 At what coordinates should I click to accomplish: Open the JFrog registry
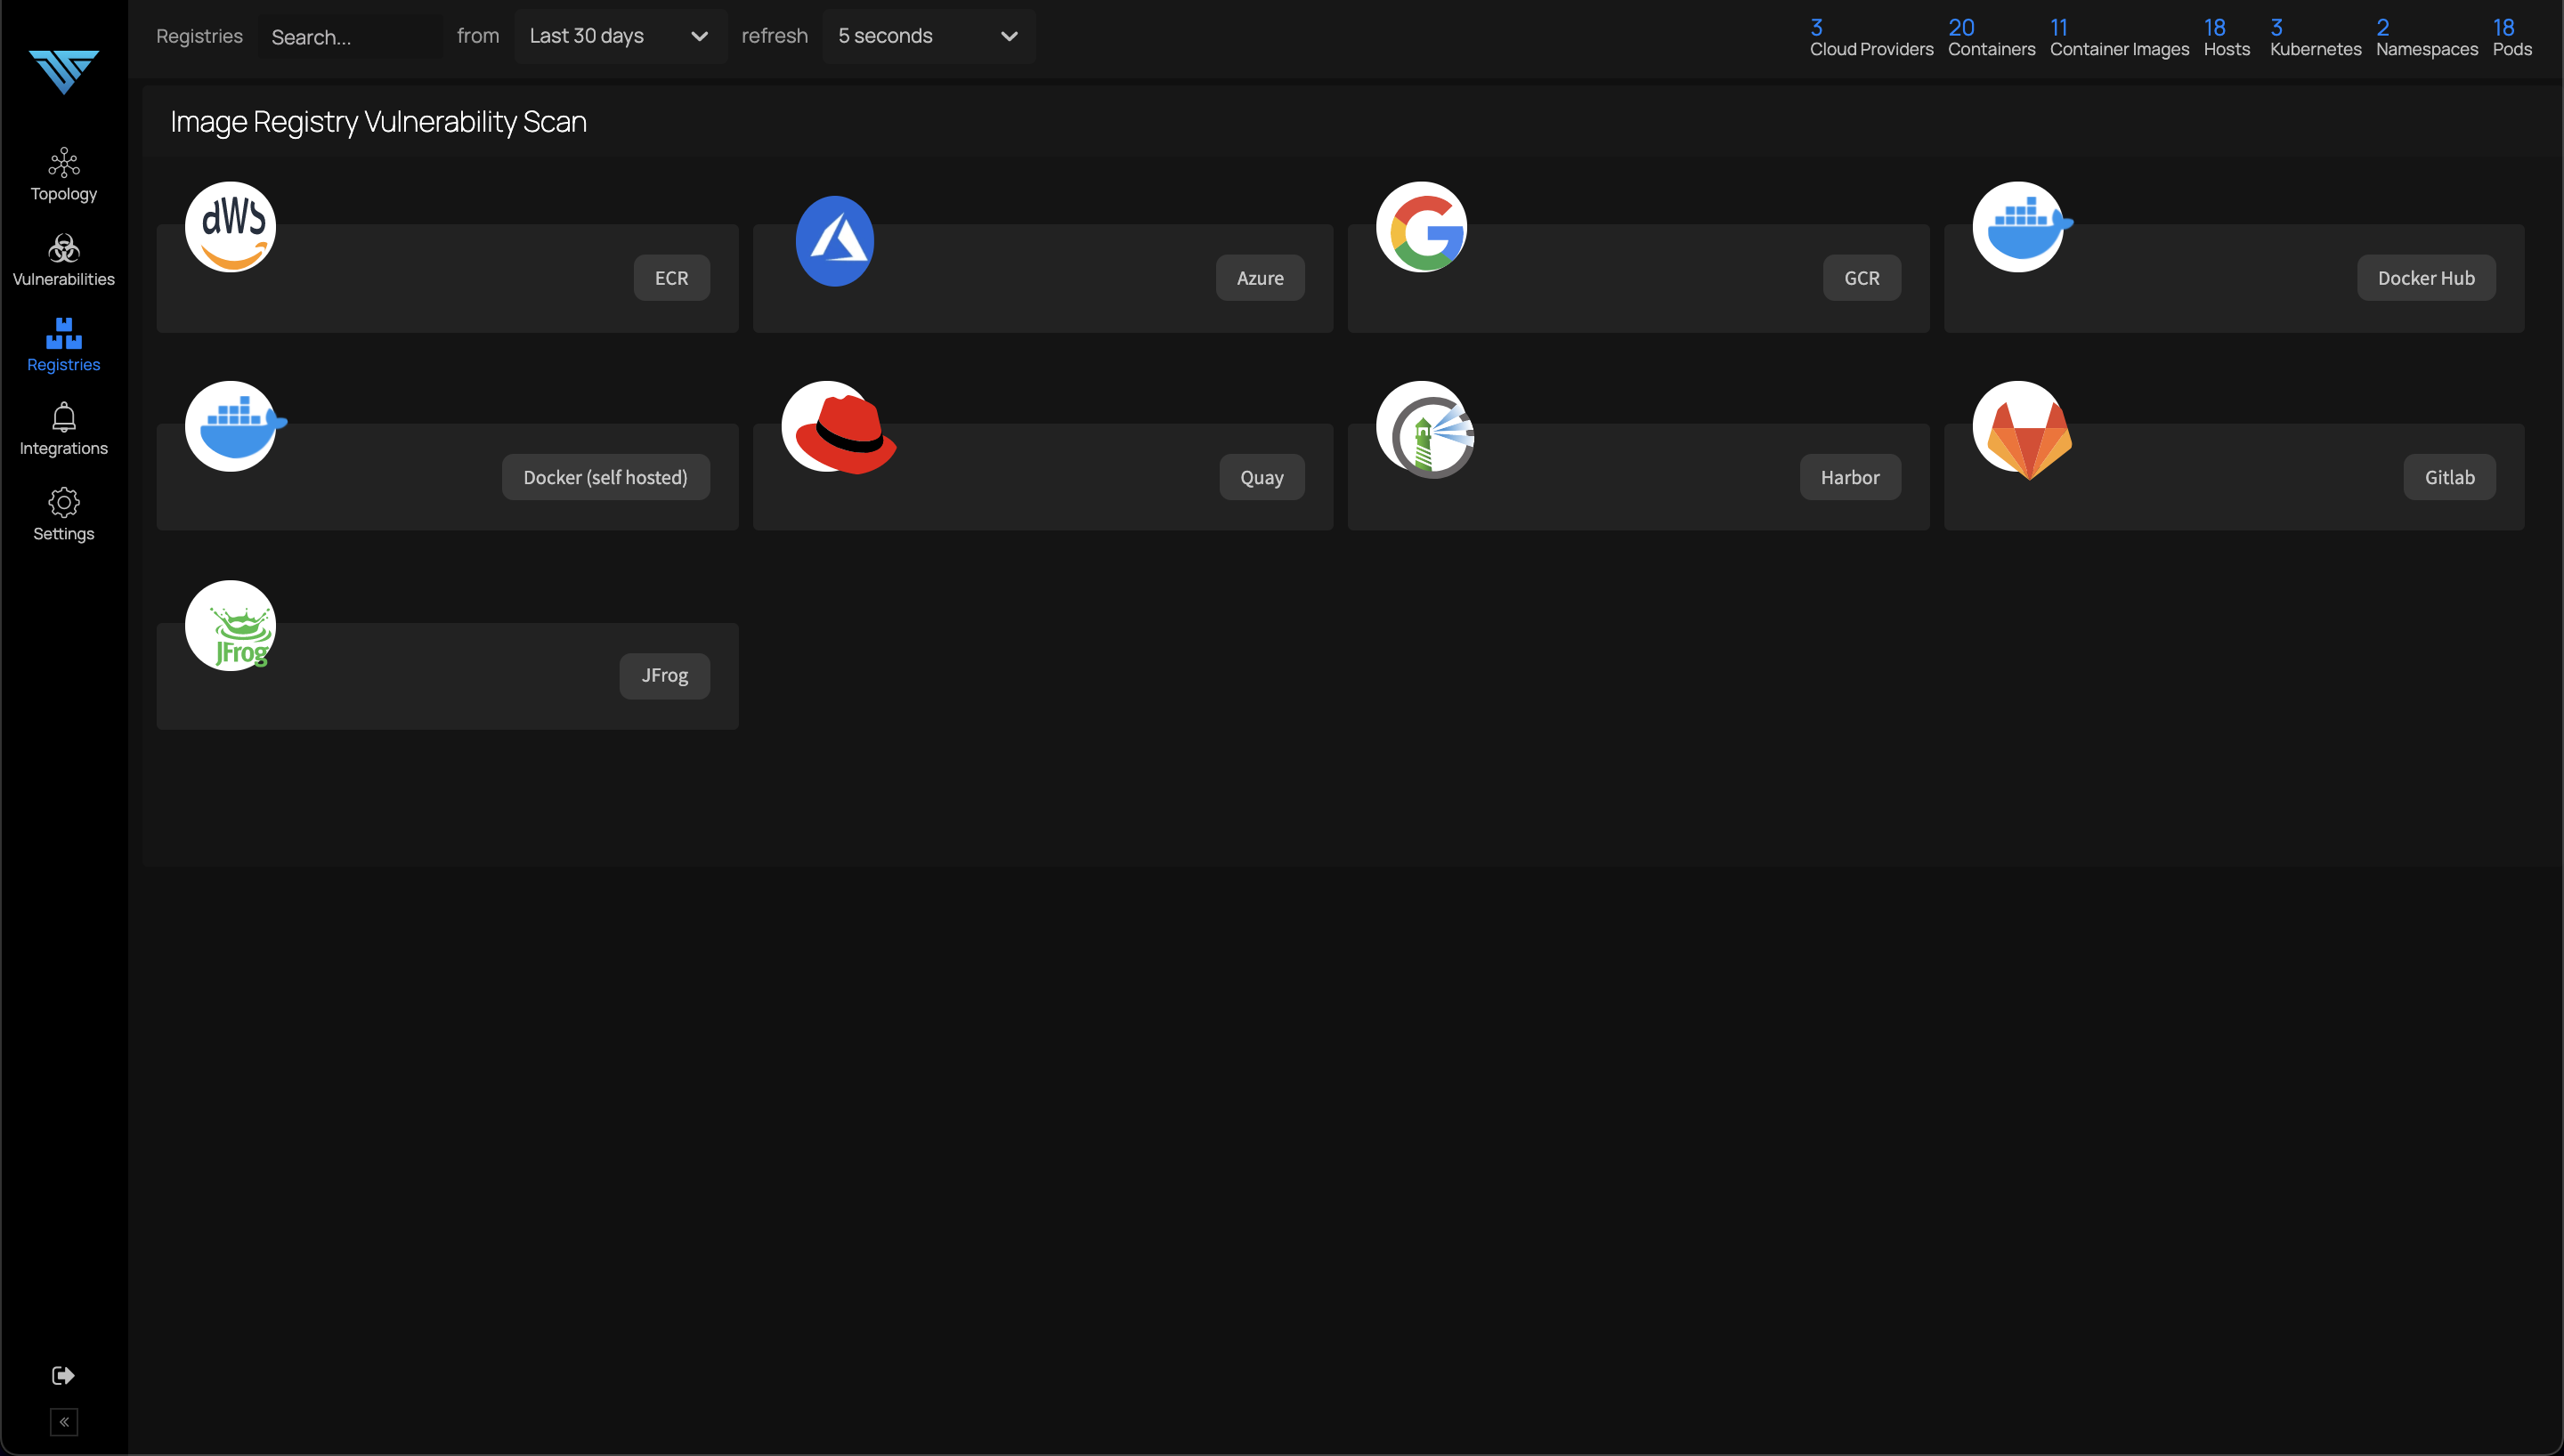click(664, 676)
